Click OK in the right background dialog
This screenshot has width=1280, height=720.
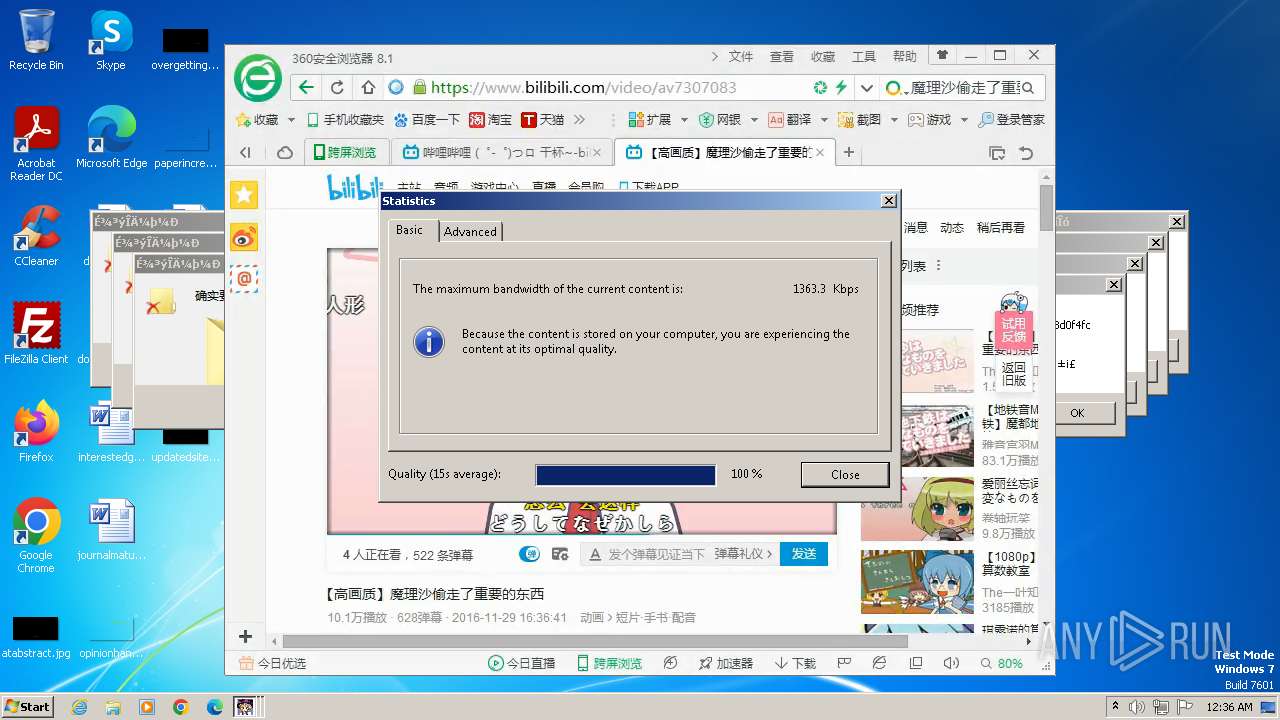point(1077,413)
